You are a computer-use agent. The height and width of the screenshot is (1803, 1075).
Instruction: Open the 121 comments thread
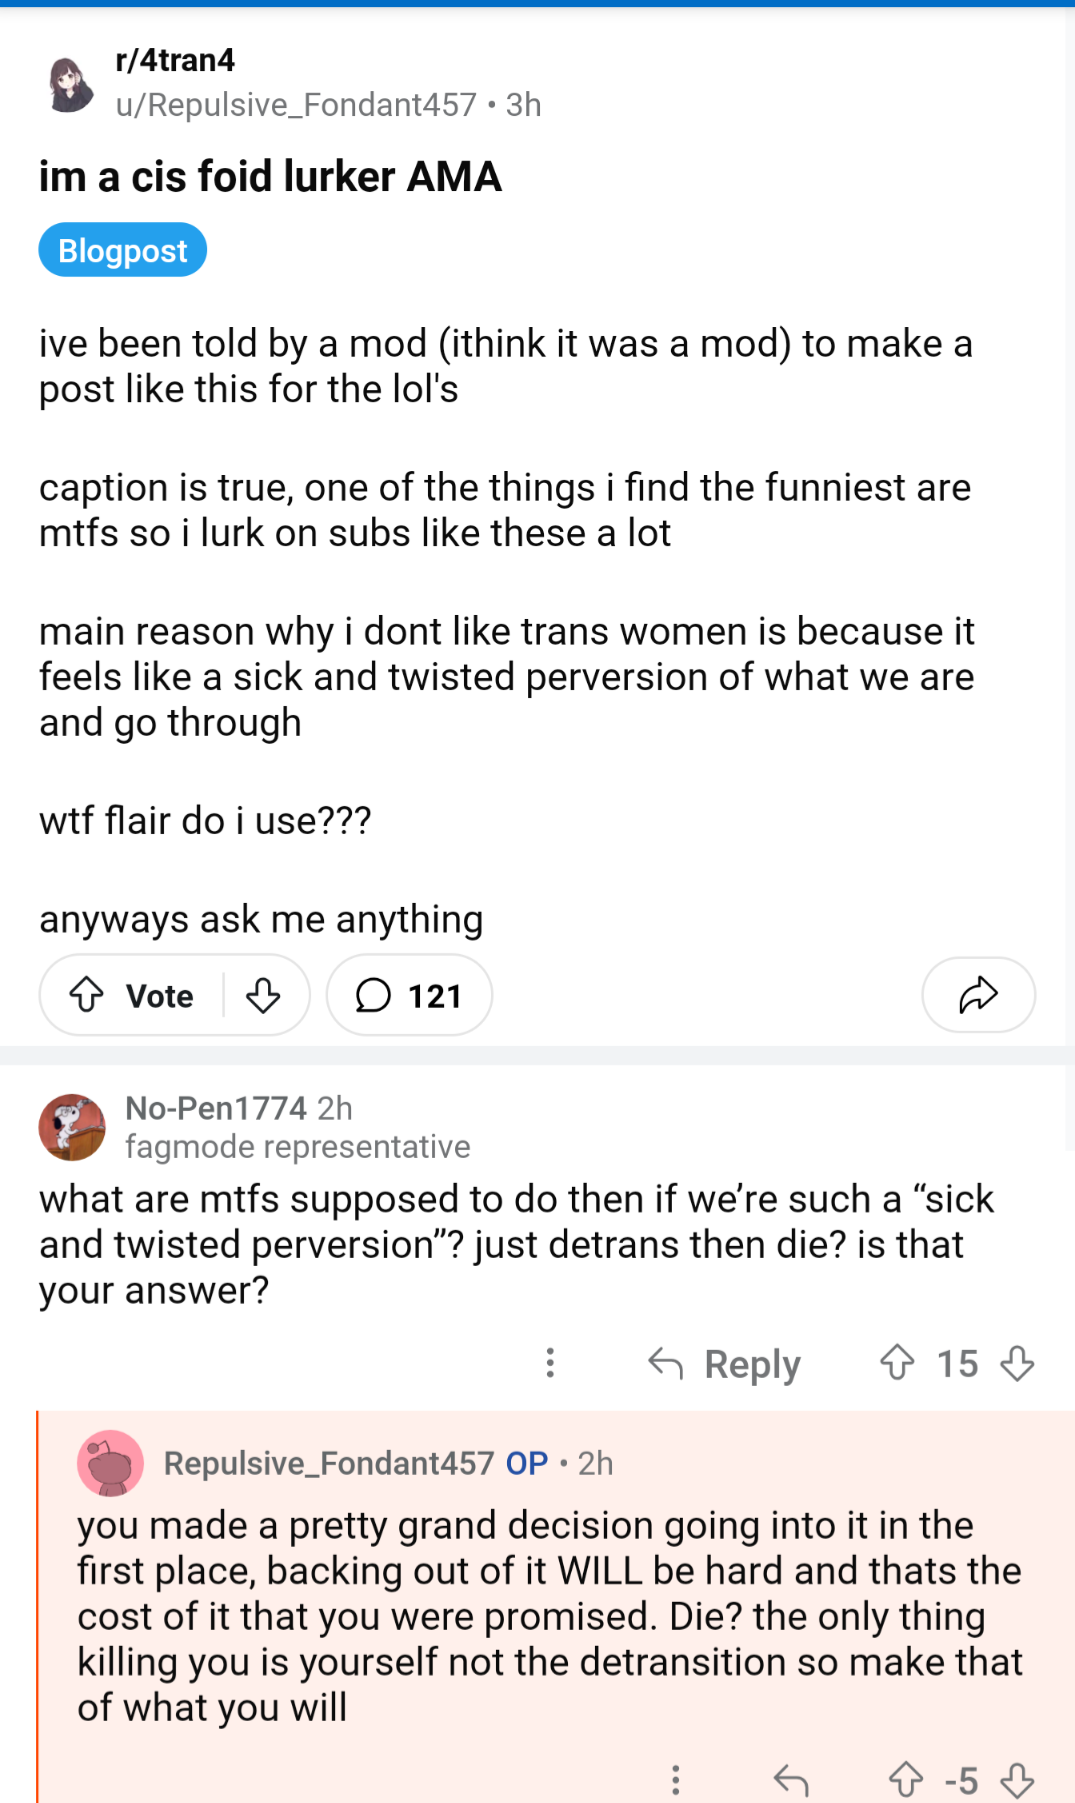pyautogui.click(x=409, y=995)
